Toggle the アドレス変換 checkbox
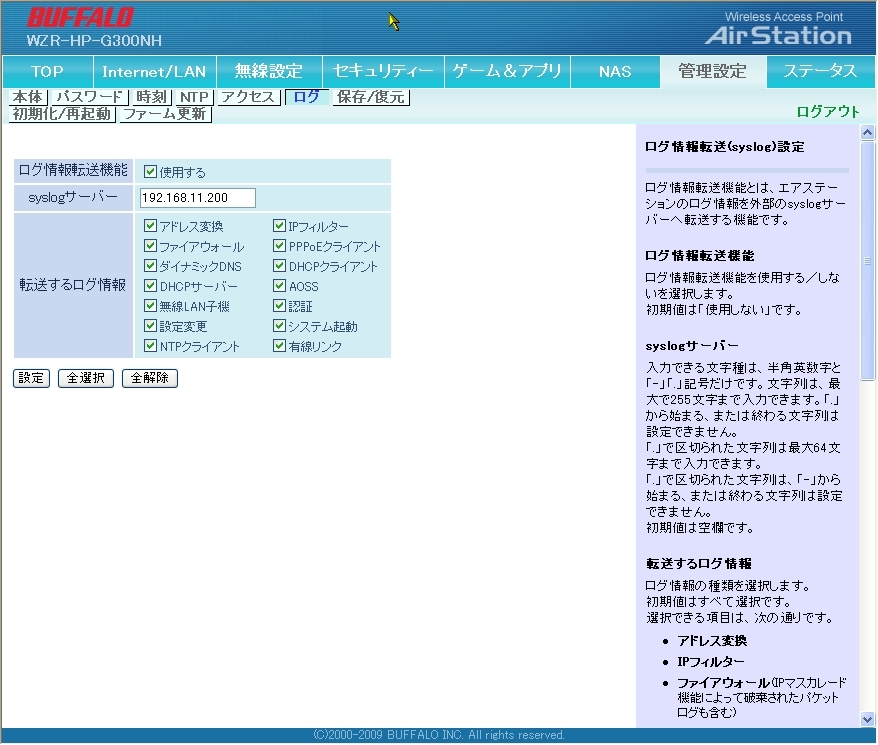This screenshot has height=745, width=878. click(151, 227)
